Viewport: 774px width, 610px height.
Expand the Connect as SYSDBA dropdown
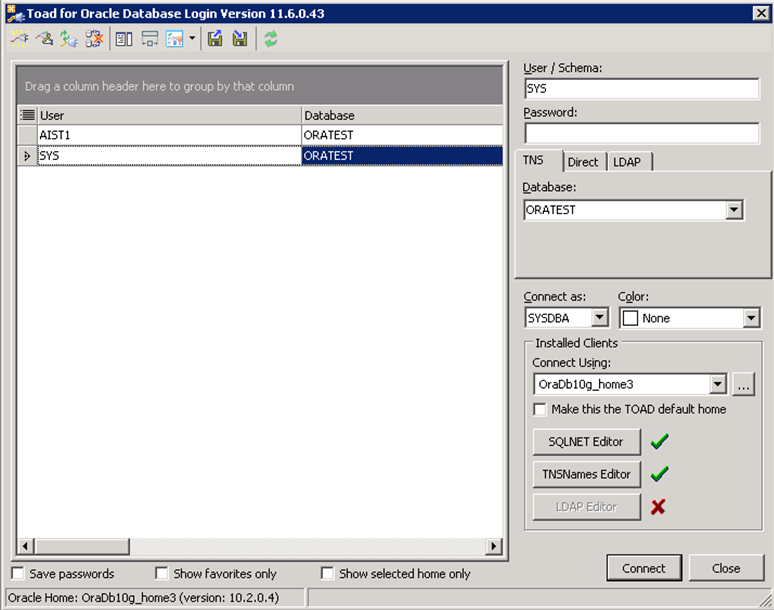tap(599, 318)
